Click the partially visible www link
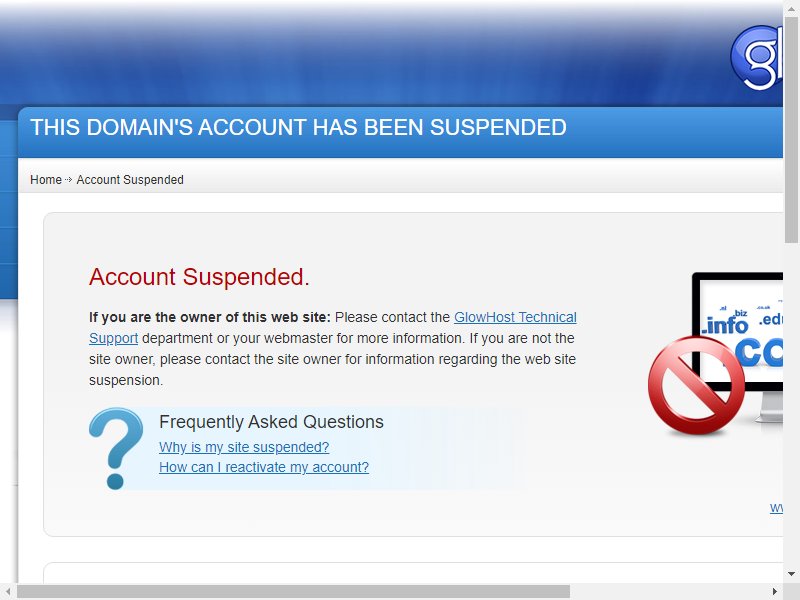Viewport: 800px width, 600px height. point(776,508)
